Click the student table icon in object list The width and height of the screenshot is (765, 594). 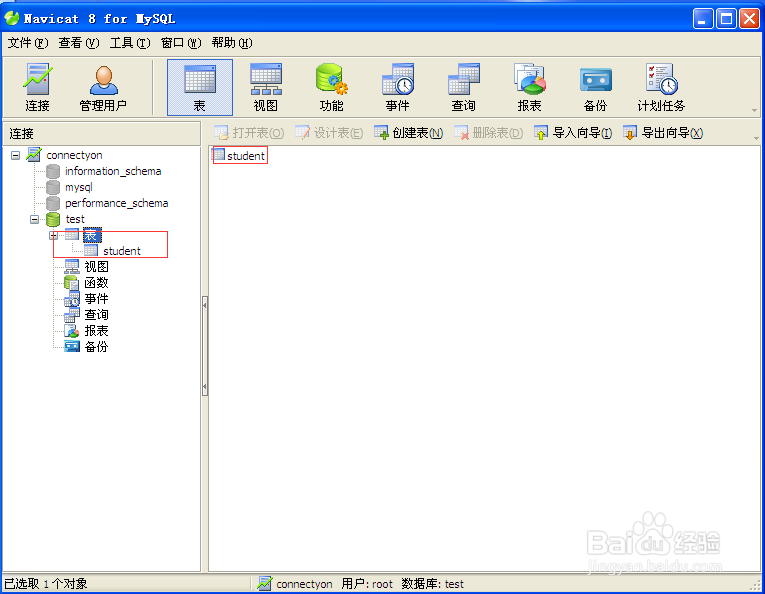tap(219, 155)
